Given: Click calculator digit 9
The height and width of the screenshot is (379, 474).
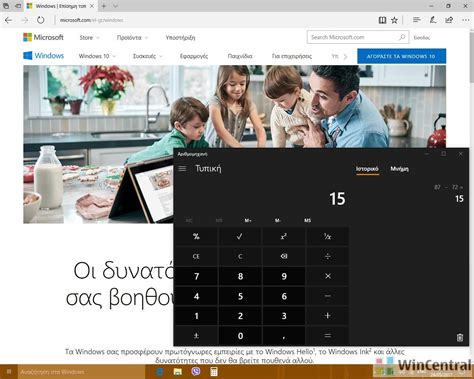Looking at the screenshot, I should click(x=283, y=276).
